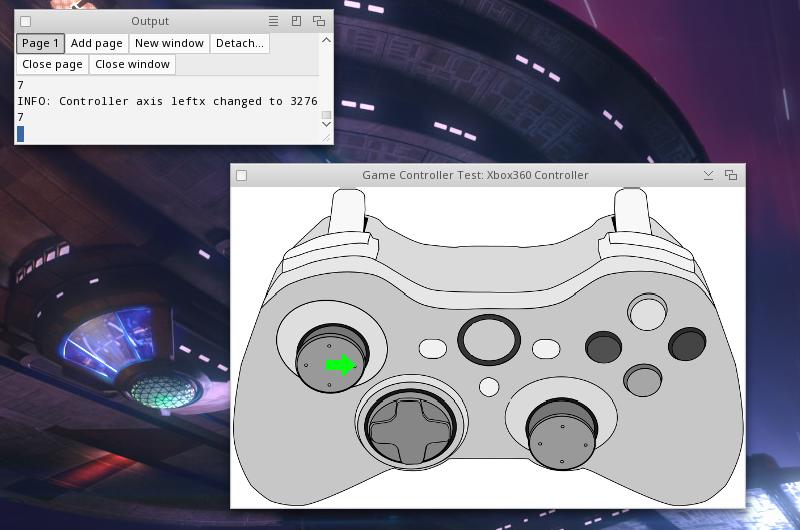Click the bottom A face button
The image size is (800, 530).
pyautogui.click(x=643, y=380)
